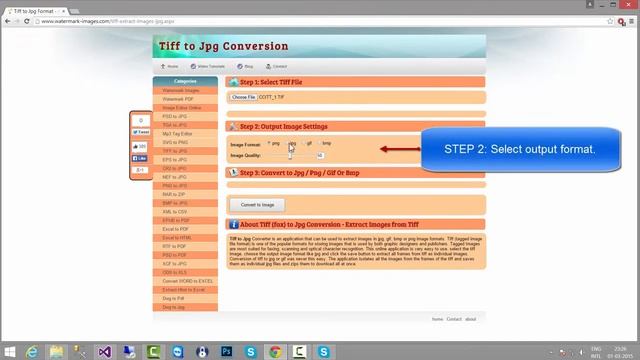Click the Convert to Image button
This screenshot has height=360, width=640.
tap(257, 205)
